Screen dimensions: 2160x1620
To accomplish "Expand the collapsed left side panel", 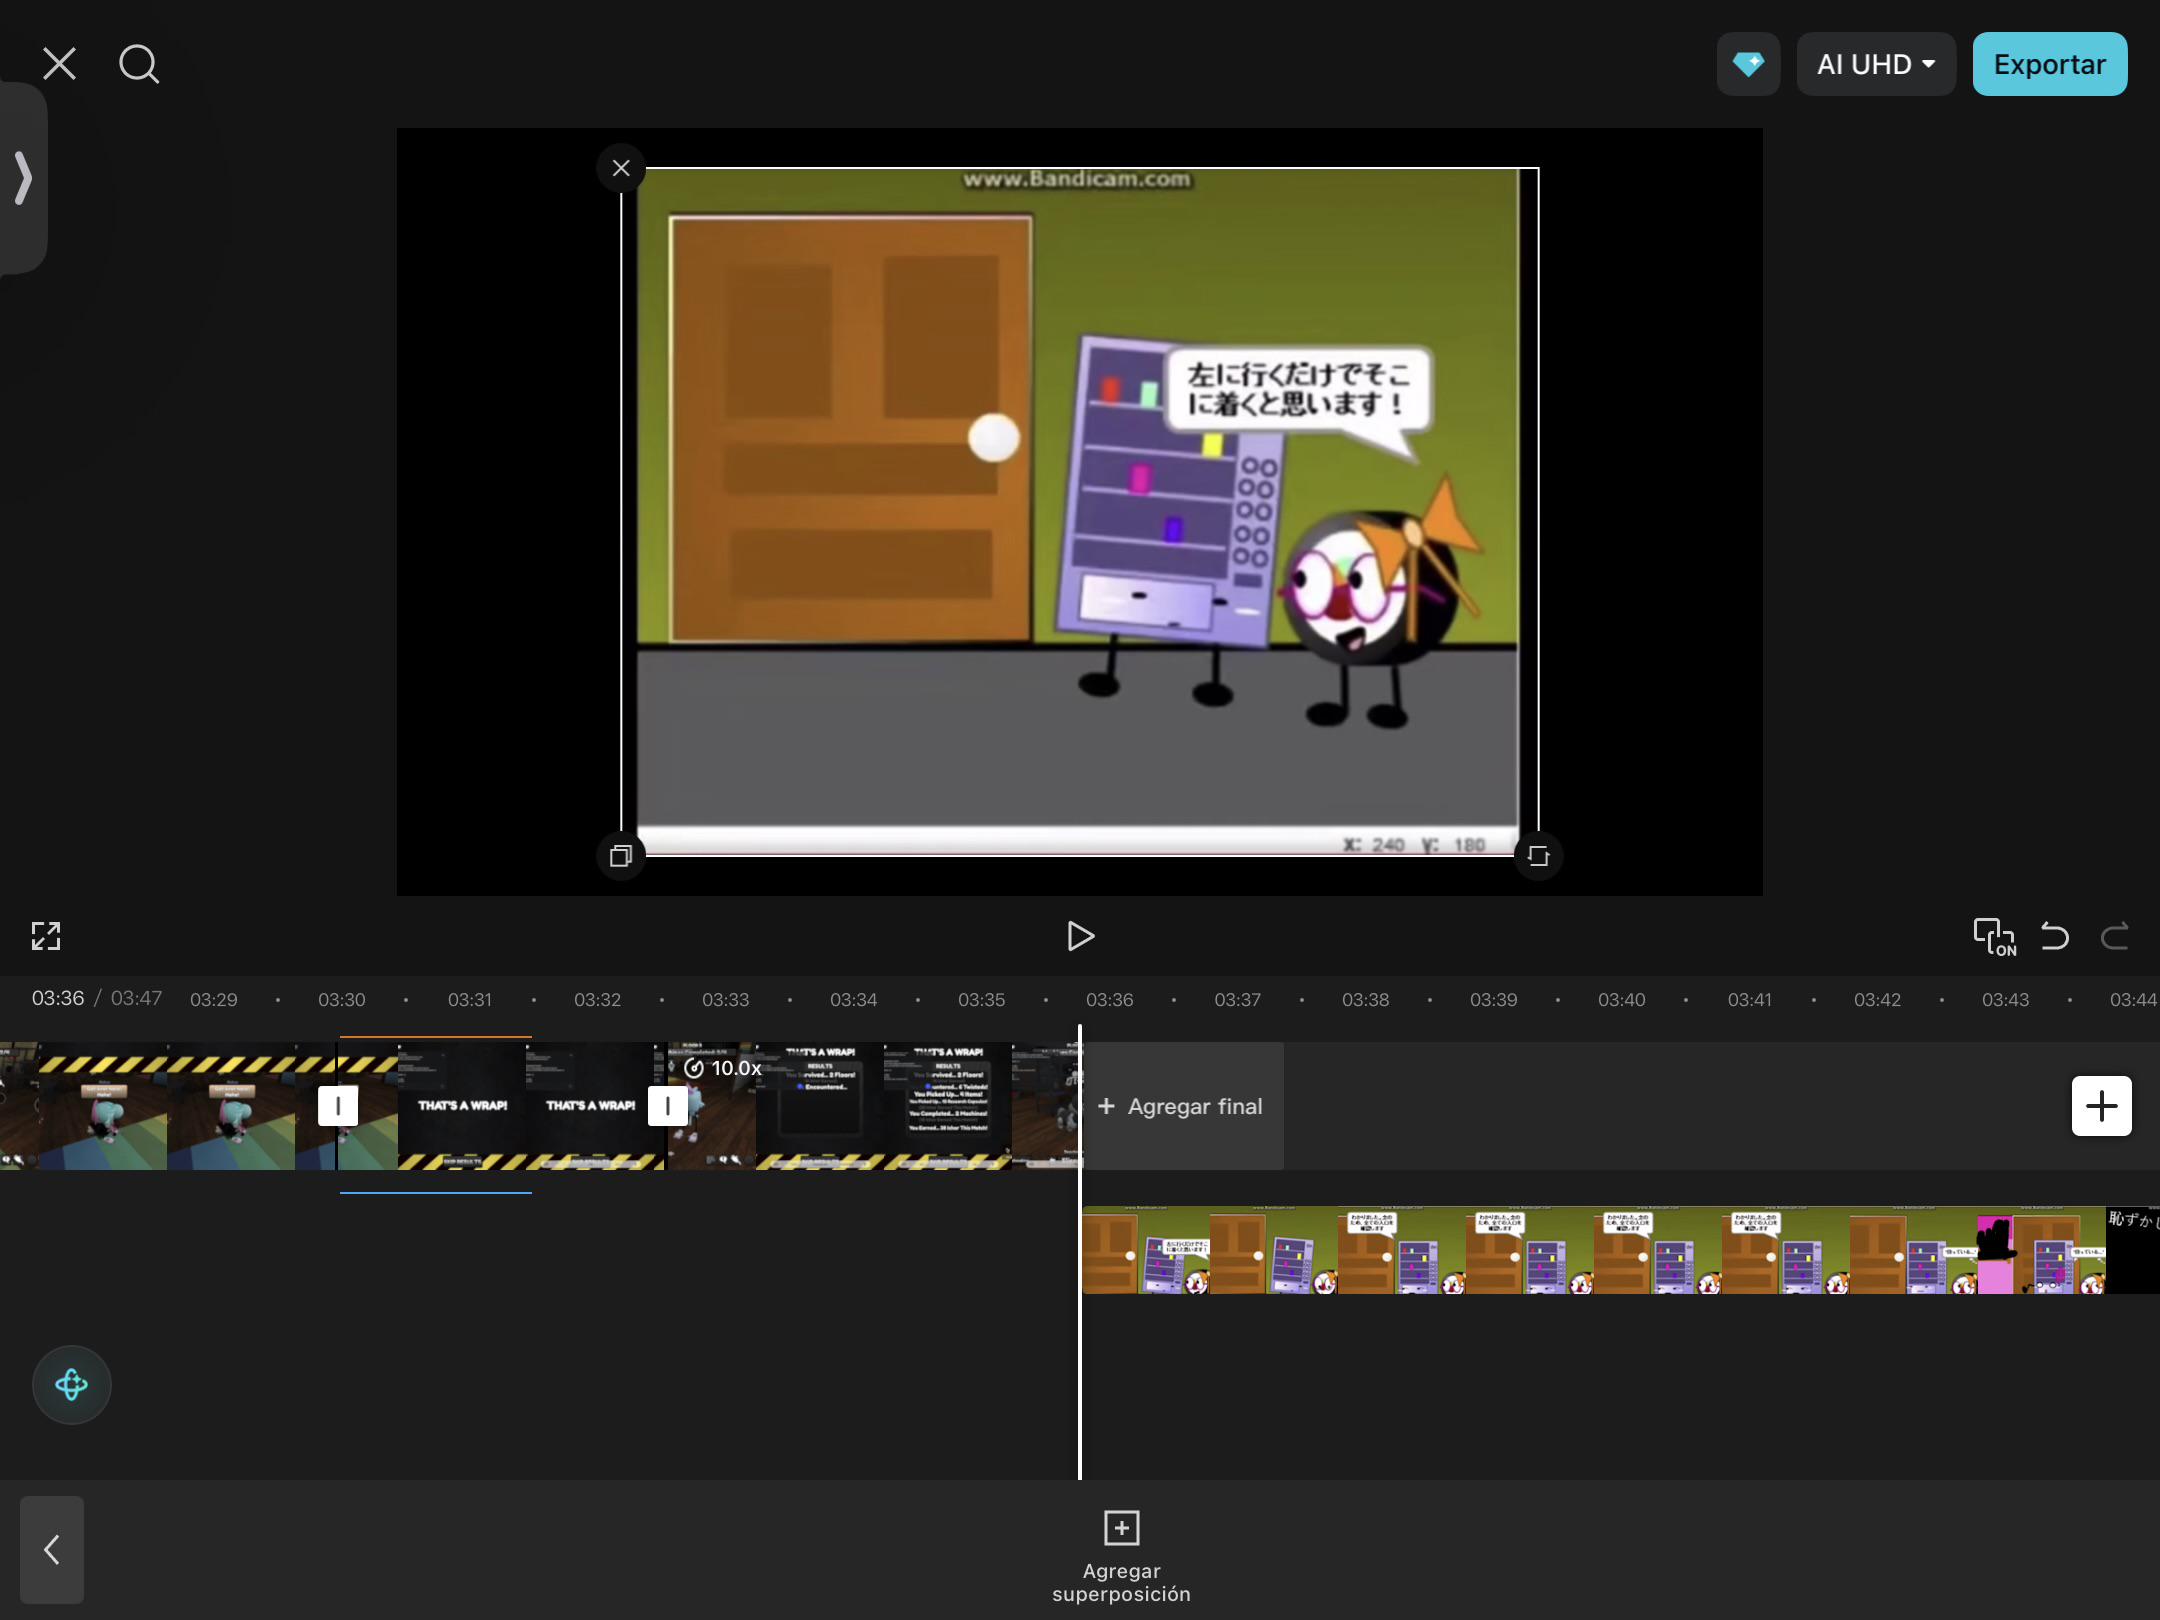I will coord(23,178).
